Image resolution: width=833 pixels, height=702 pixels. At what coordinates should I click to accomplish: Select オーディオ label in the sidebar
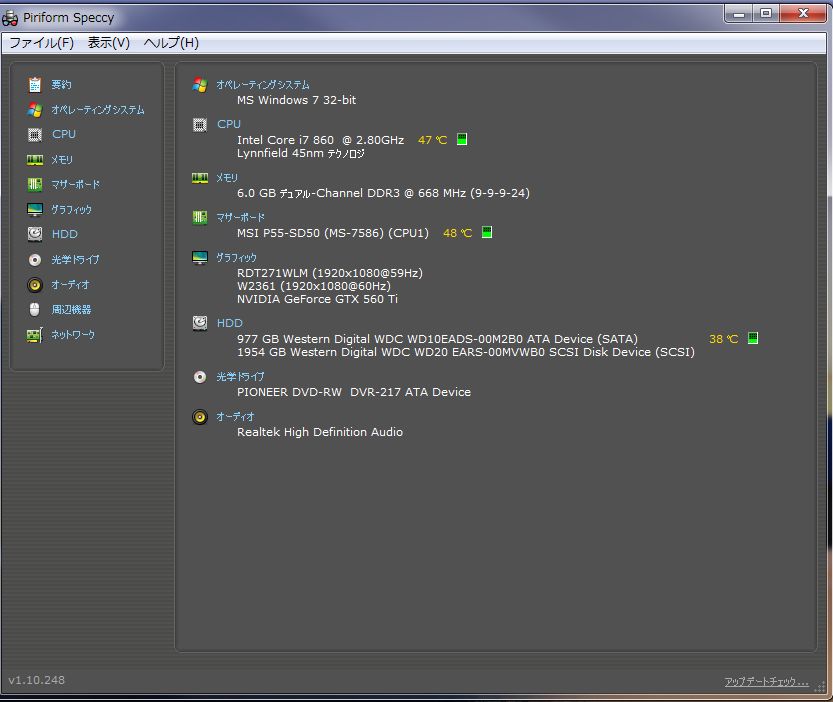click(x=70, y=284)
